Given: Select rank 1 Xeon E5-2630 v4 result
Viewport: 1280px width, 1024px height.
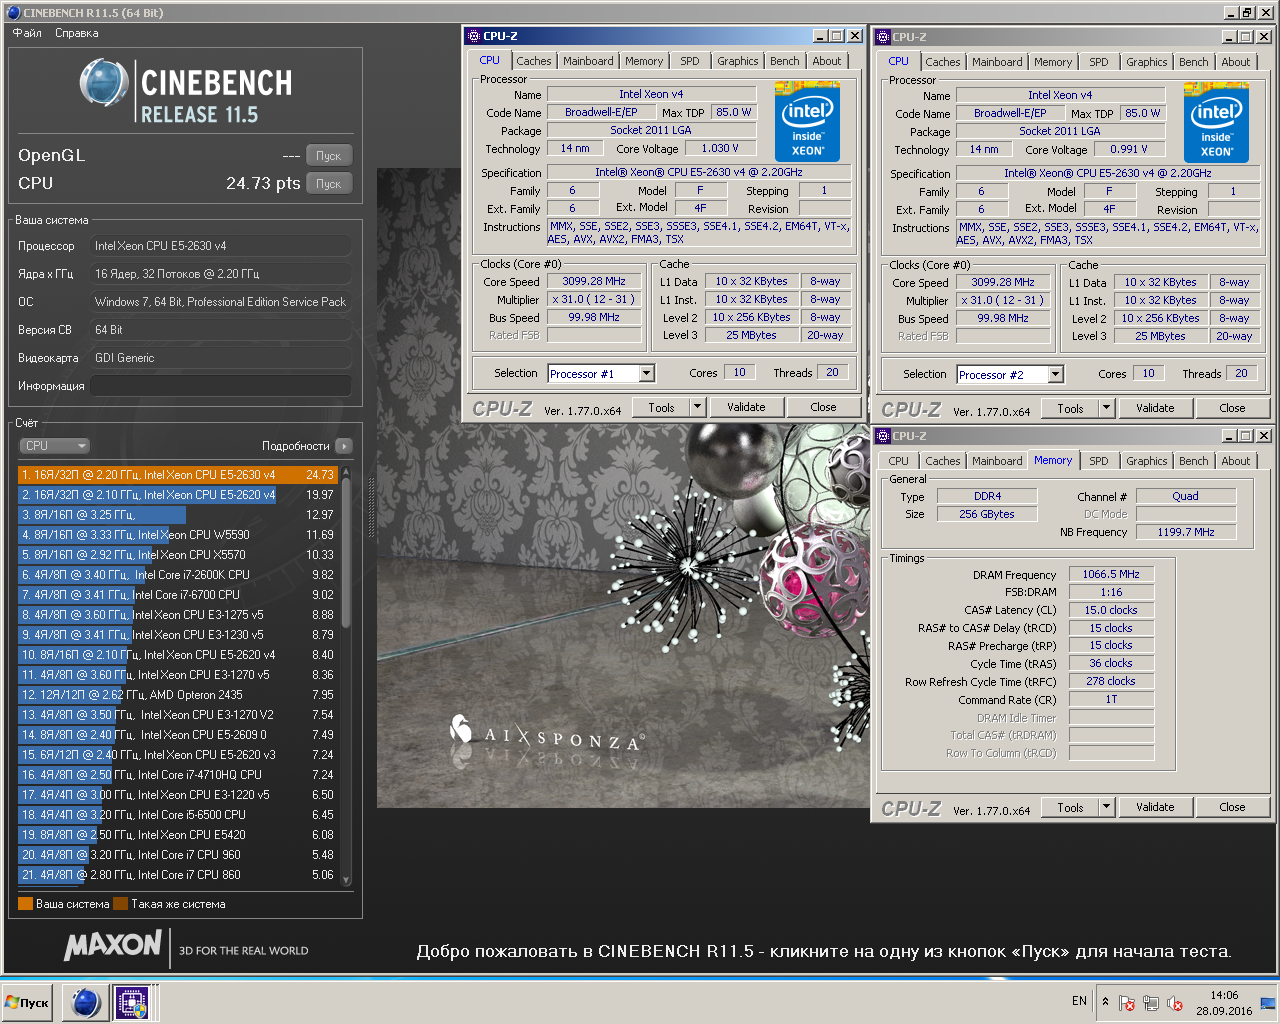Looking at the screenshot, I should coord(178,475).
